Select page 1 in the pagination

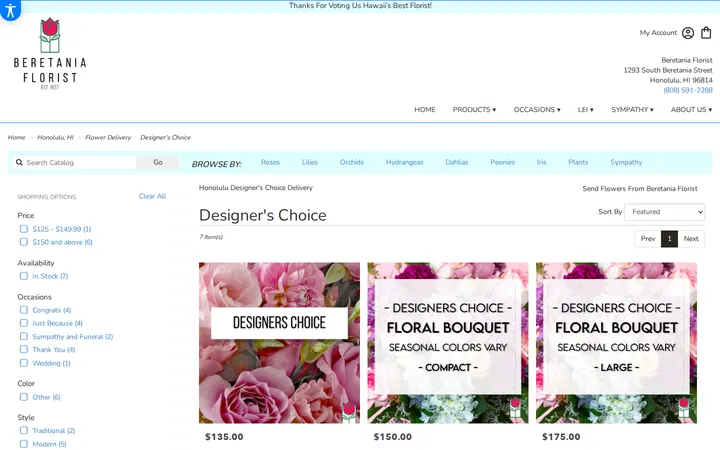point(669,239)
